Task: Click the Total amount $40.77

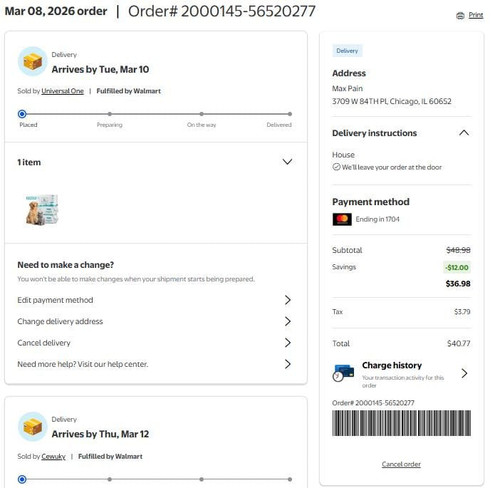Action: click(459, 343)
